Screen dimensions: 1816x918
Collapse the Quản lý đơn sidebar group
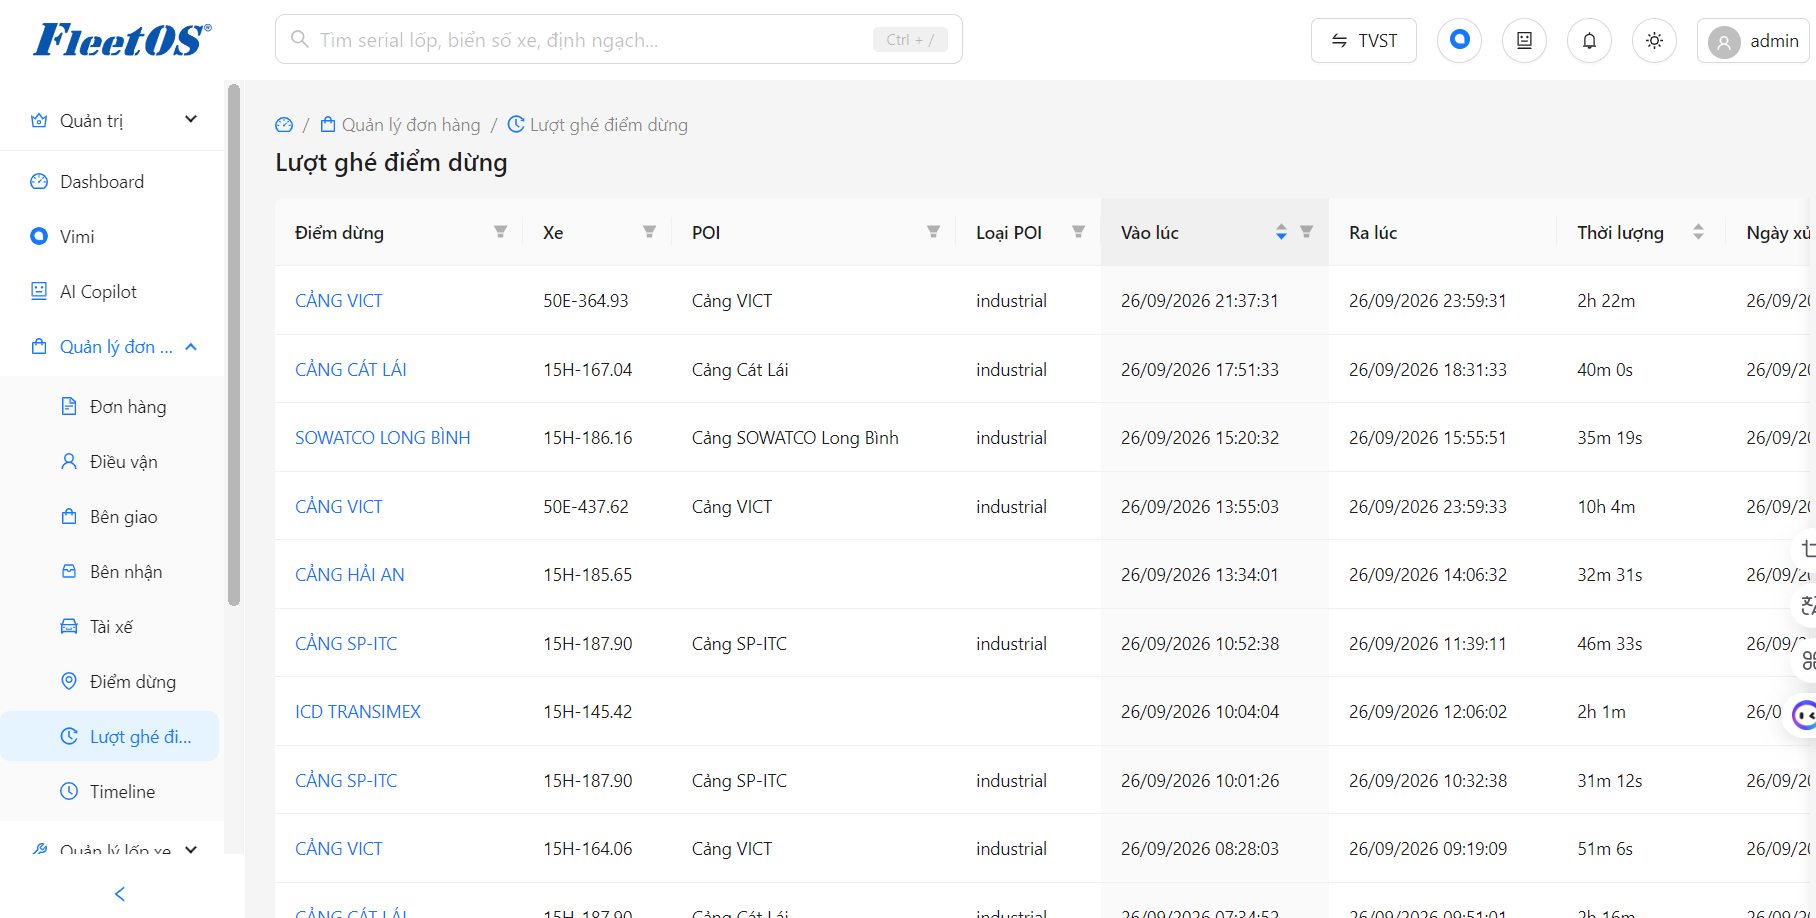click(x=113, y=347)
